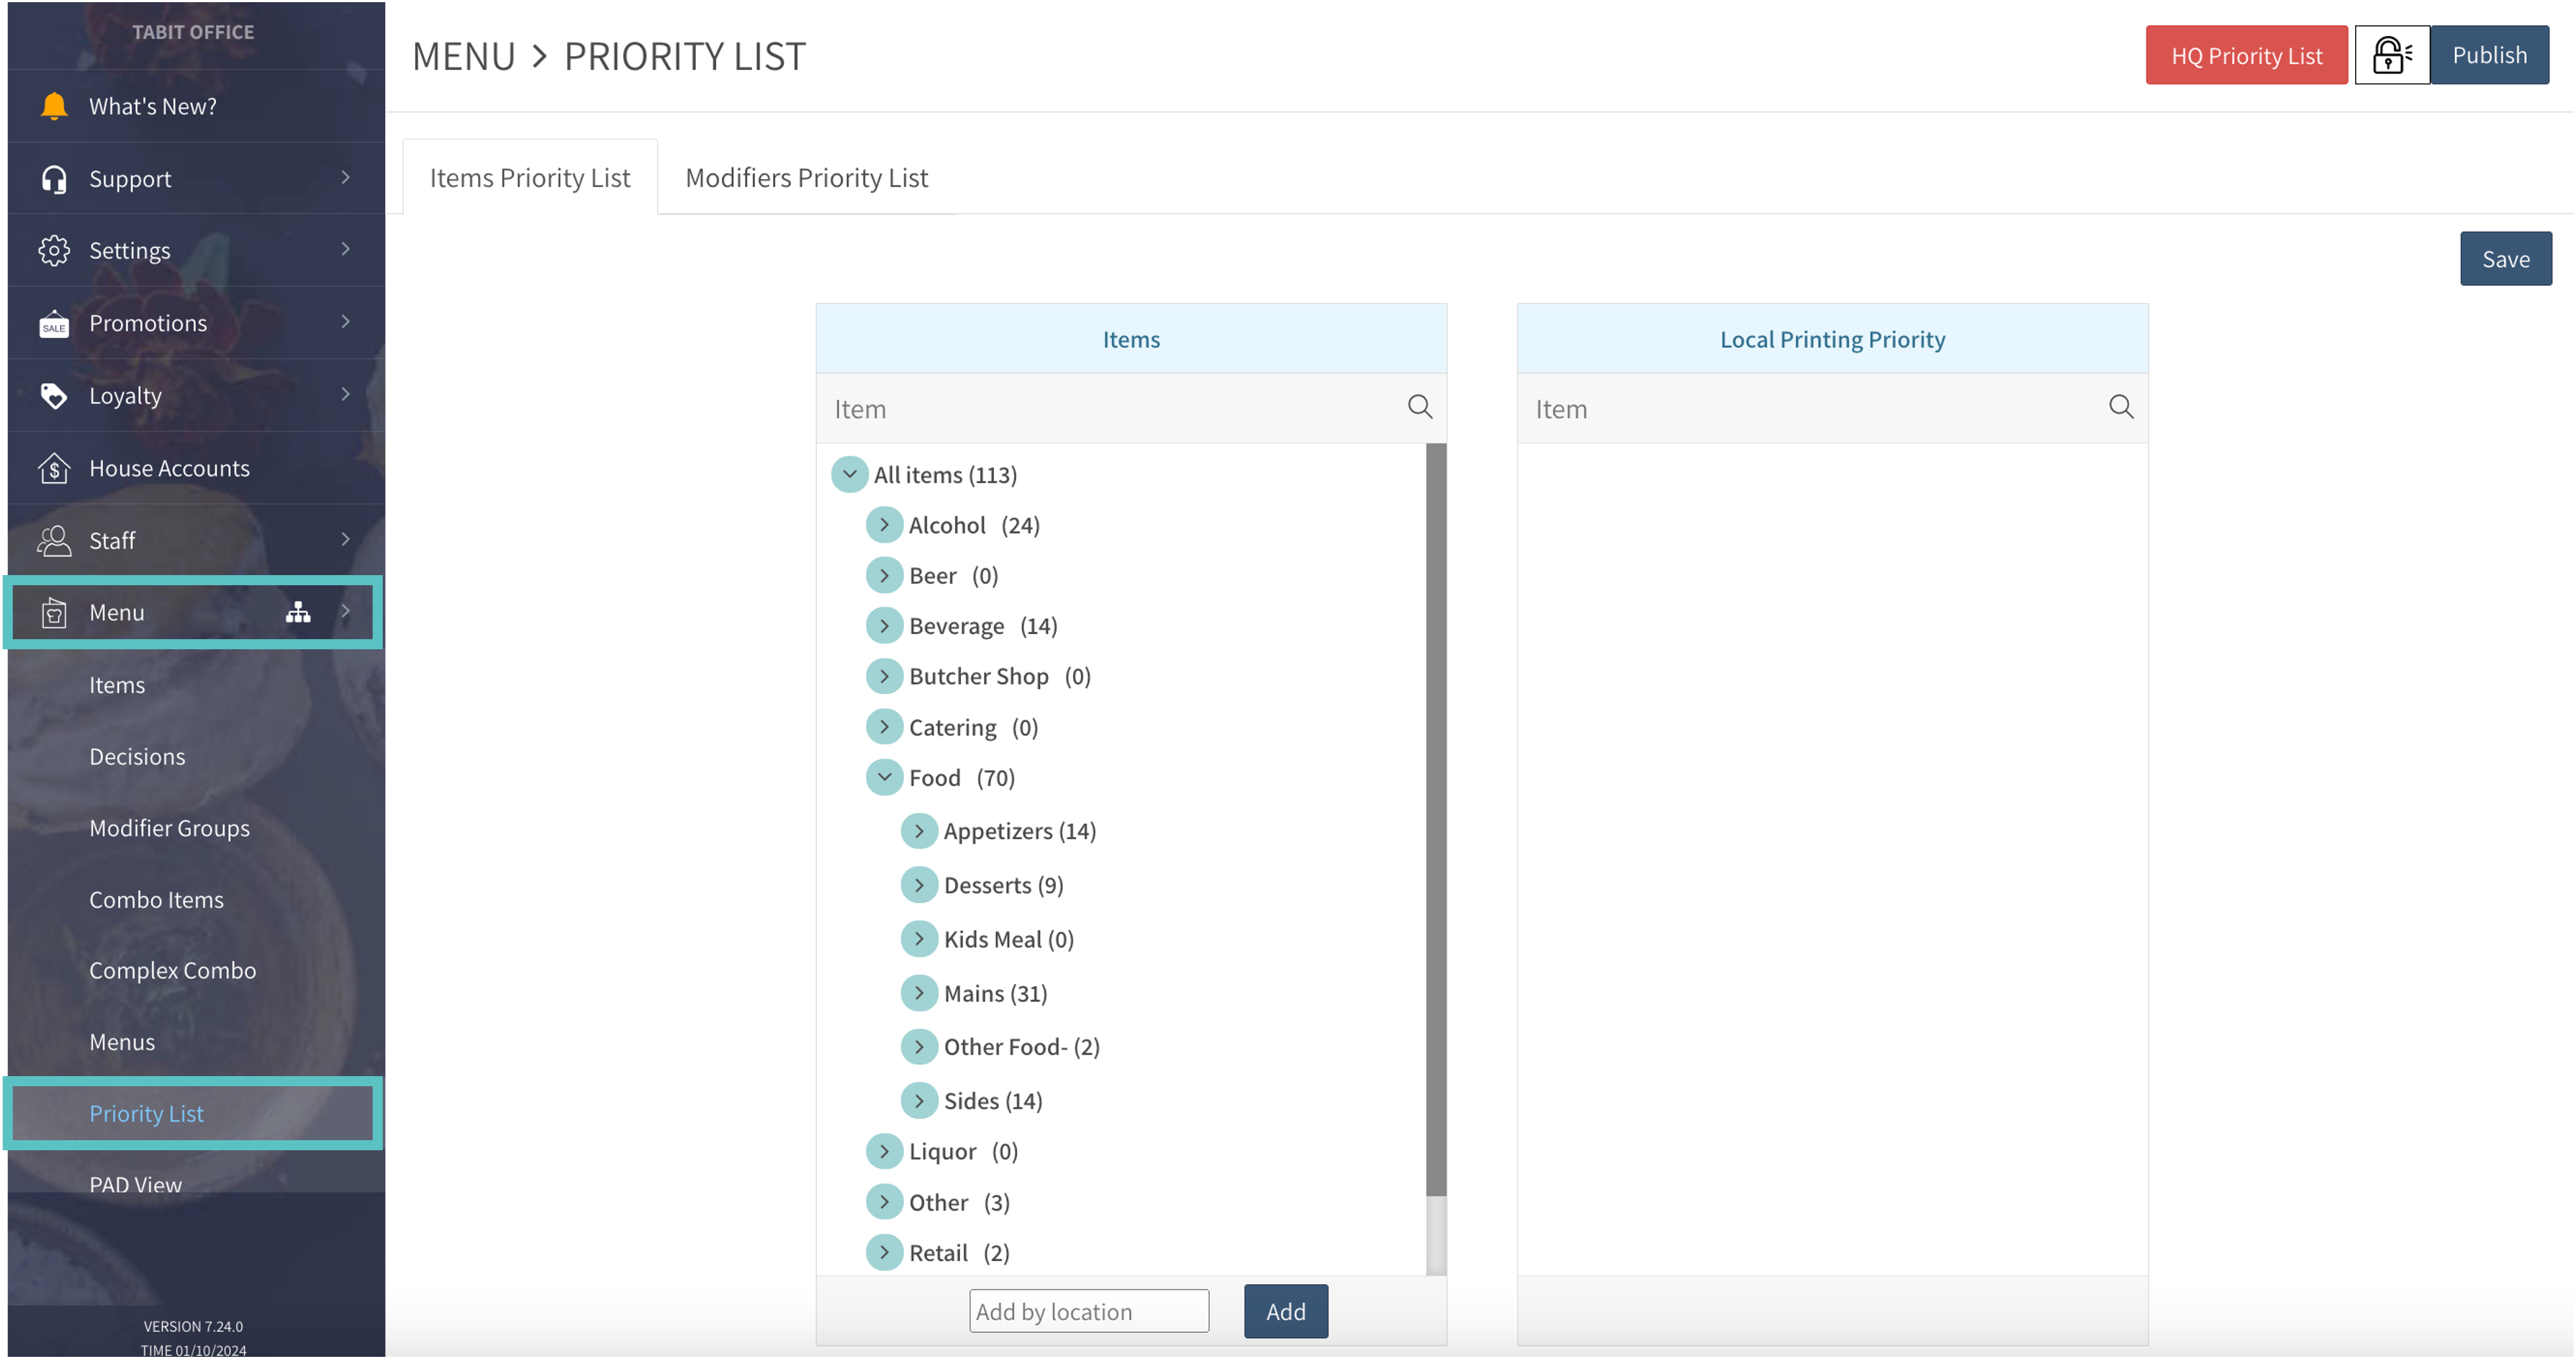Open Items in the sidebar menu

coord(117,685)
